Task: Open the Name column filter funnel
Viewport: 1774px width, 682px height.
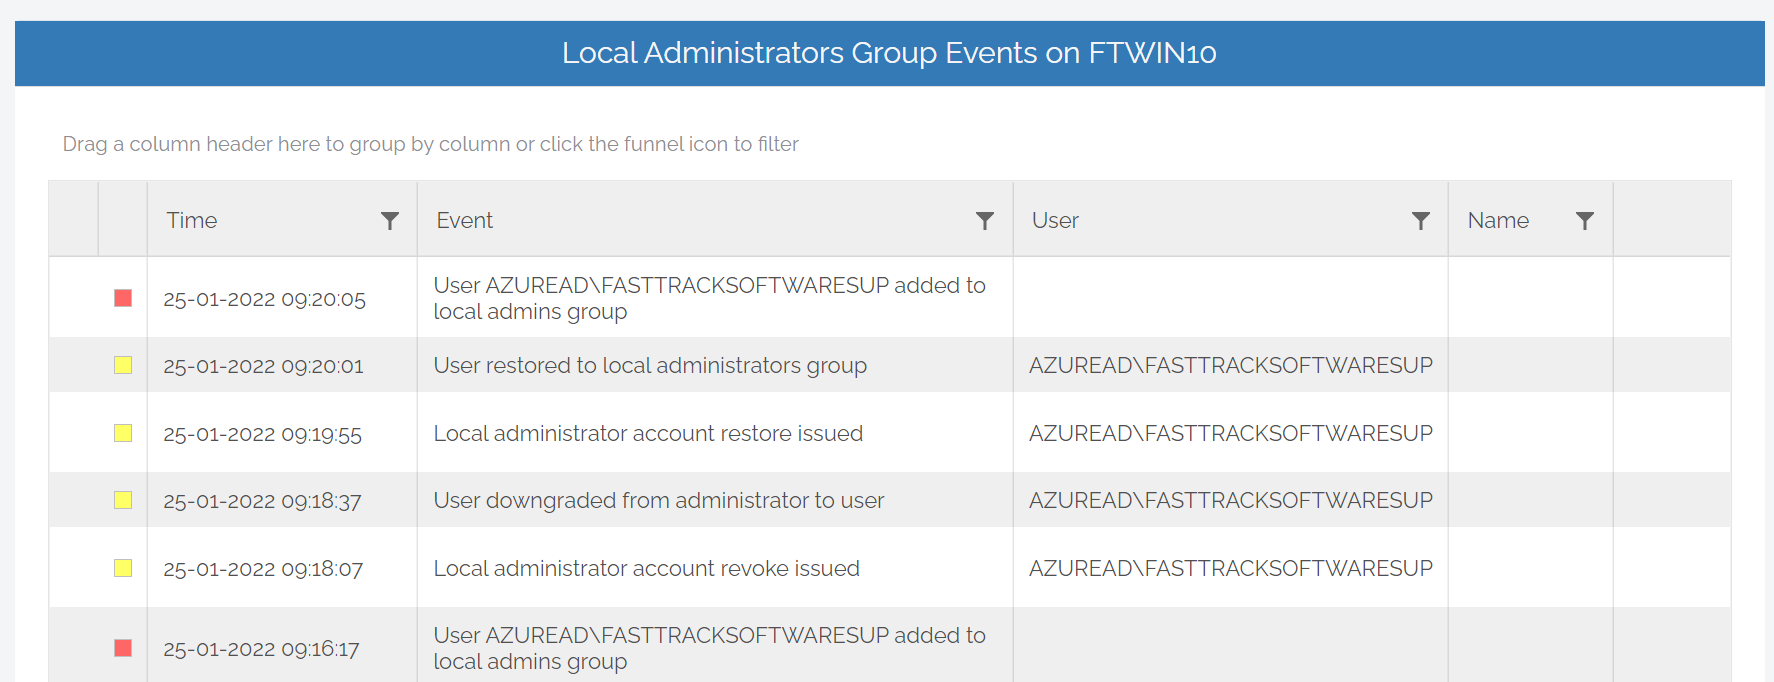Action: point(1585,221)
